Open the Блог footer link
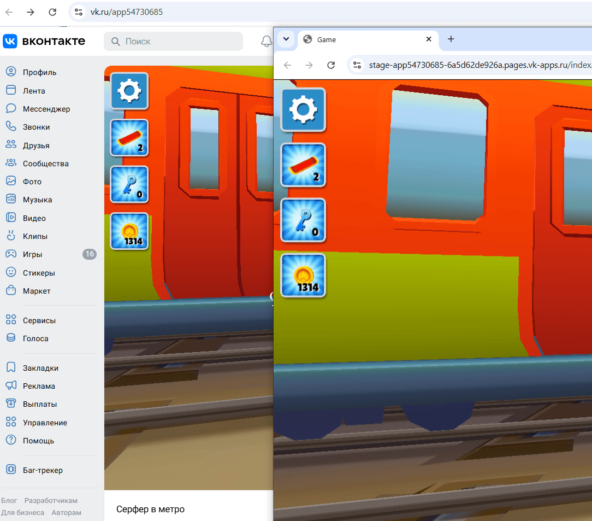 (9, 500)
